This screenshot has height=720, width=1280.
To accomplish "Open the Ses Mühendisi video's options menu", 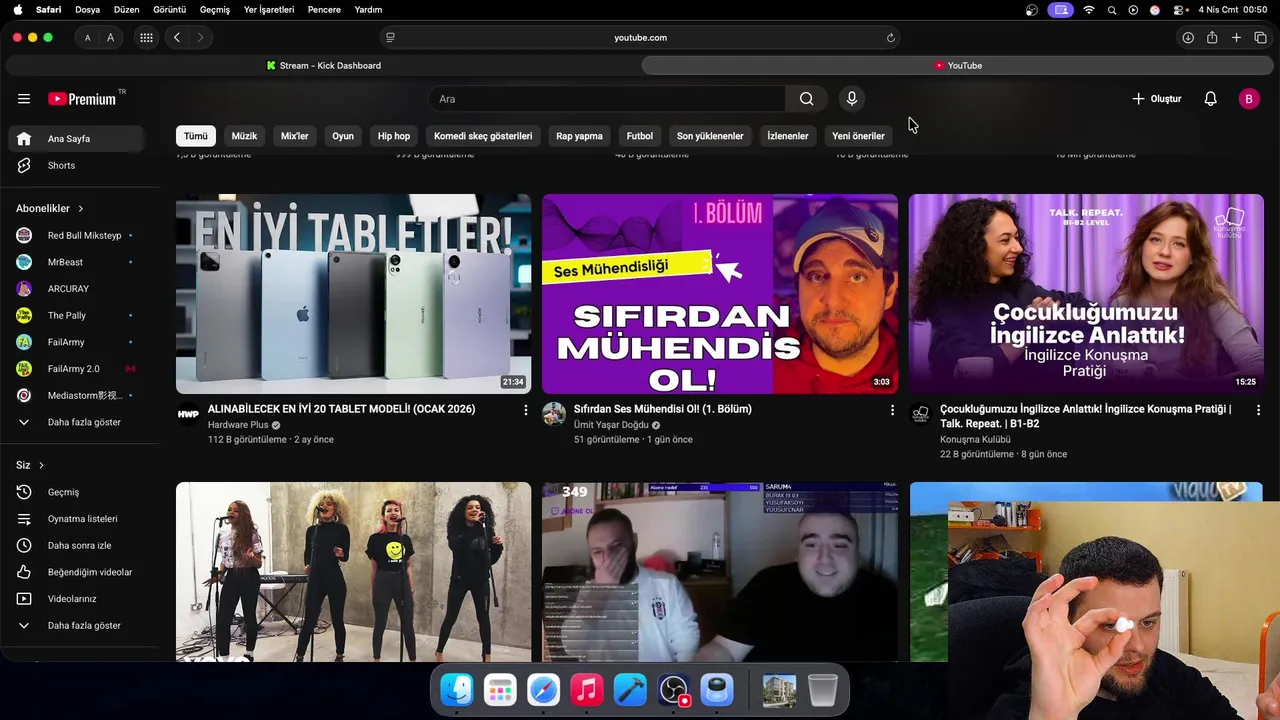I will 892,410.
